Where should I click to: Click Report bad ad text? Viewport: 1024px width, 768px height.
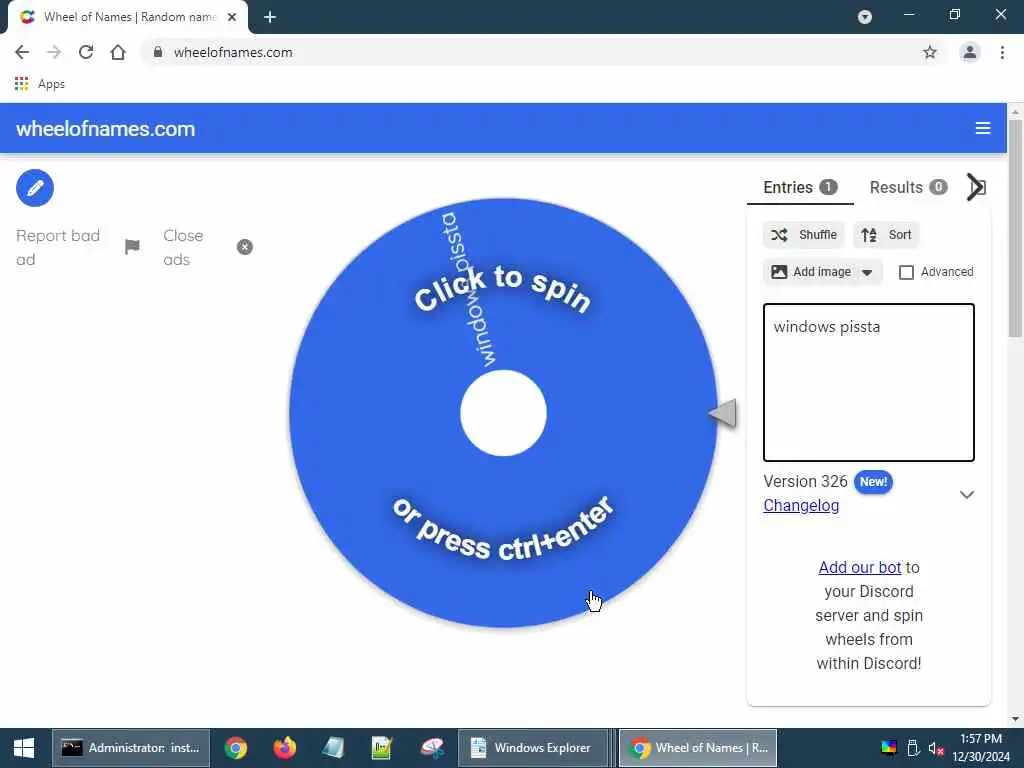57,248
